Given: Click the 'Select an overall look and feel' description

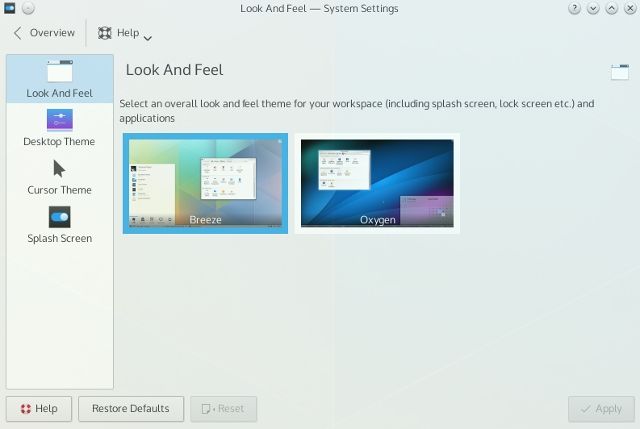Looking at the screenshot, I should click(357, 111).
